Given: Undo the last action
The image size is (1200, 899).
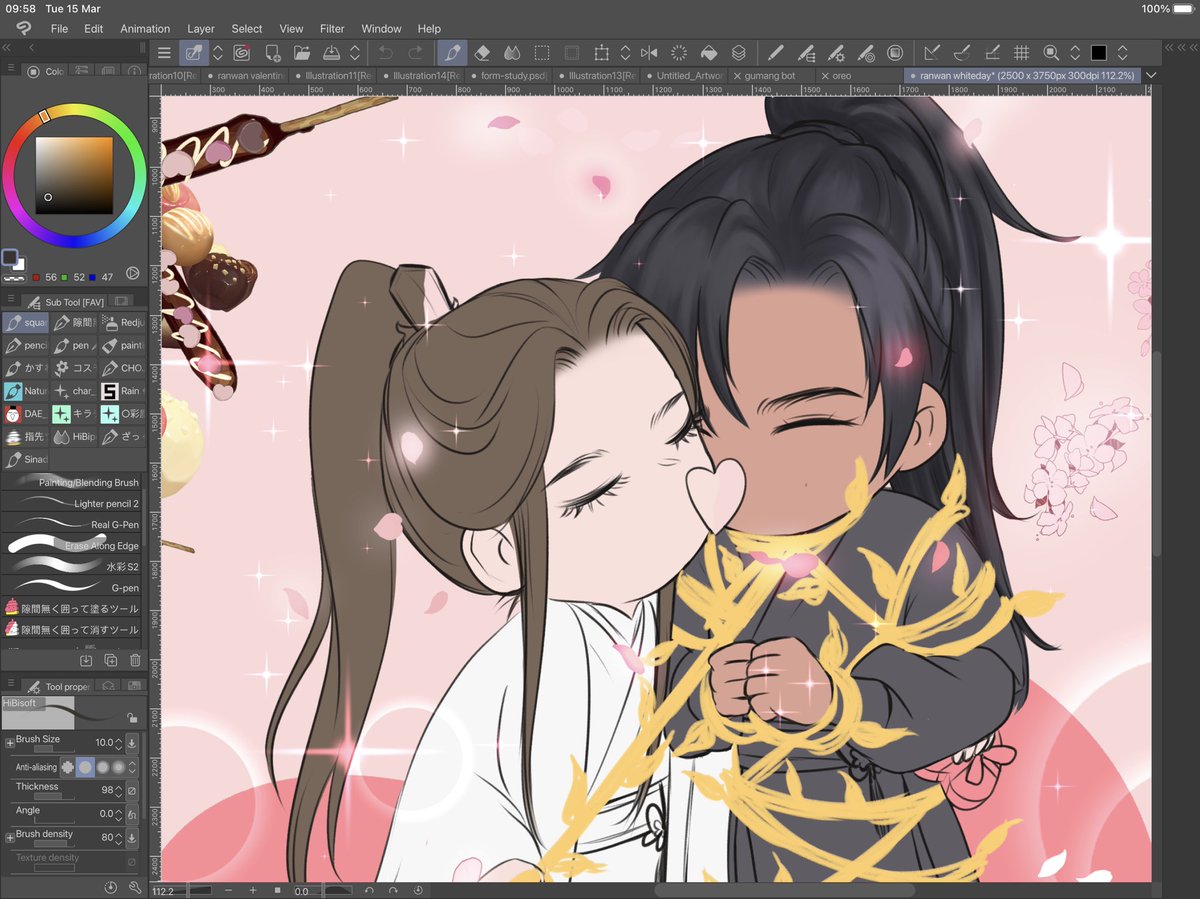Looking at the screenshot, I should coord(386,52).
